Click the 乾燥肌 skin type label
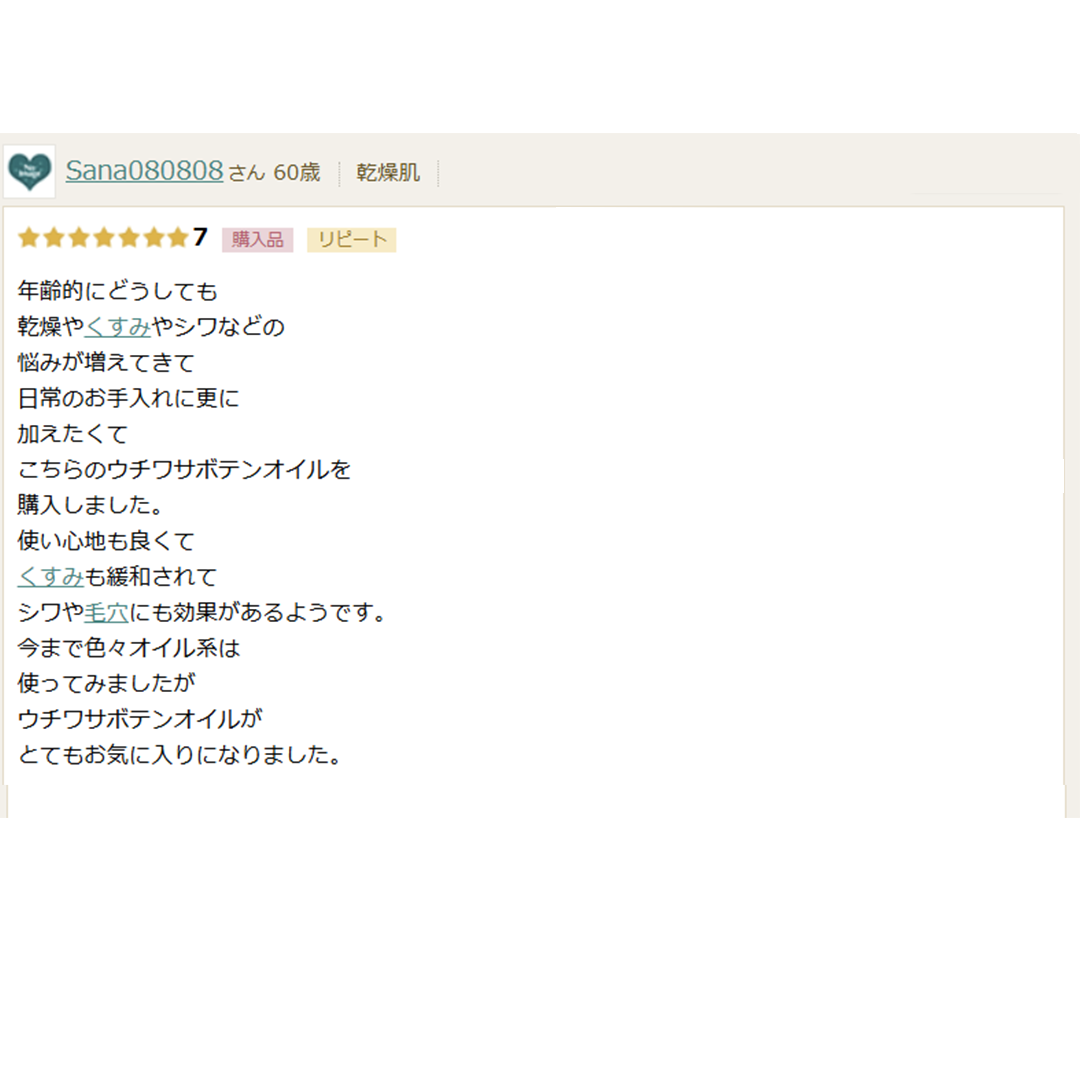Viewport: 1080px width, 1080px height. pyautogui.click(x=388, y=172)
